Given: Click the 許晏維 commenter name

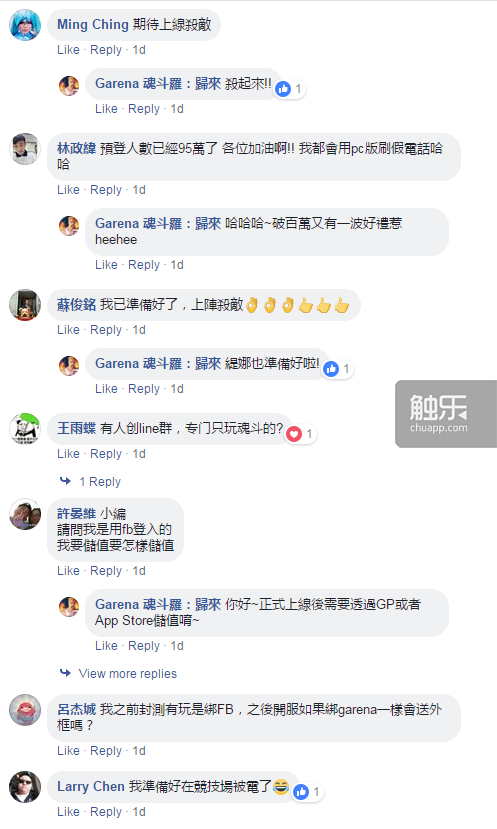Looking at the screenshot, I should pos(76,513).
